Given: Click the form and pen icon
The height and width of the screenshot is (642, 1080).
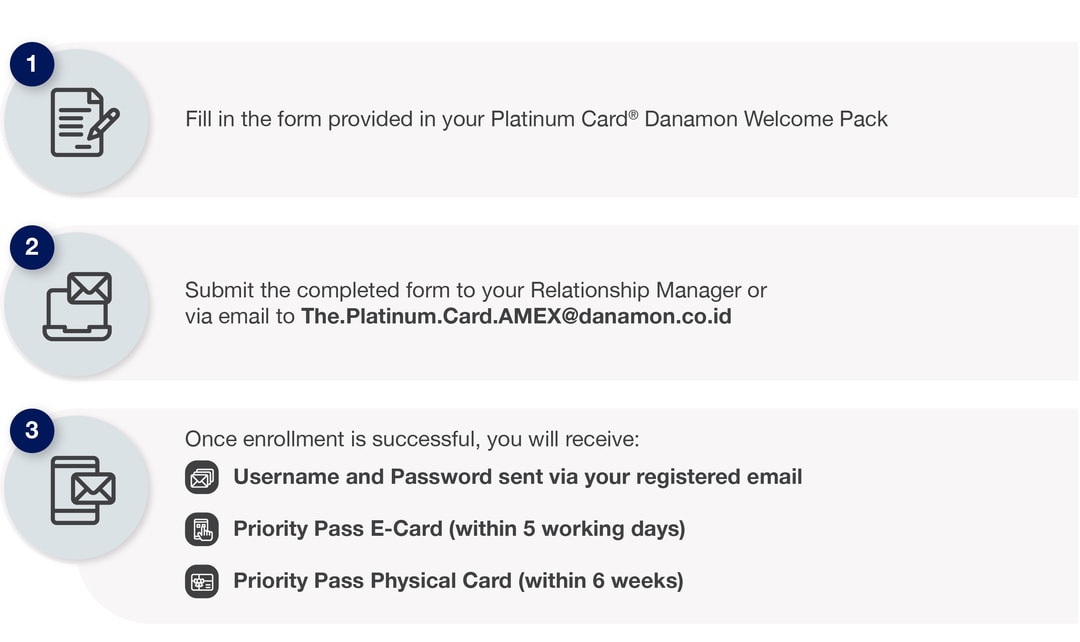Looking at the screenshot, I should point(84,122).
